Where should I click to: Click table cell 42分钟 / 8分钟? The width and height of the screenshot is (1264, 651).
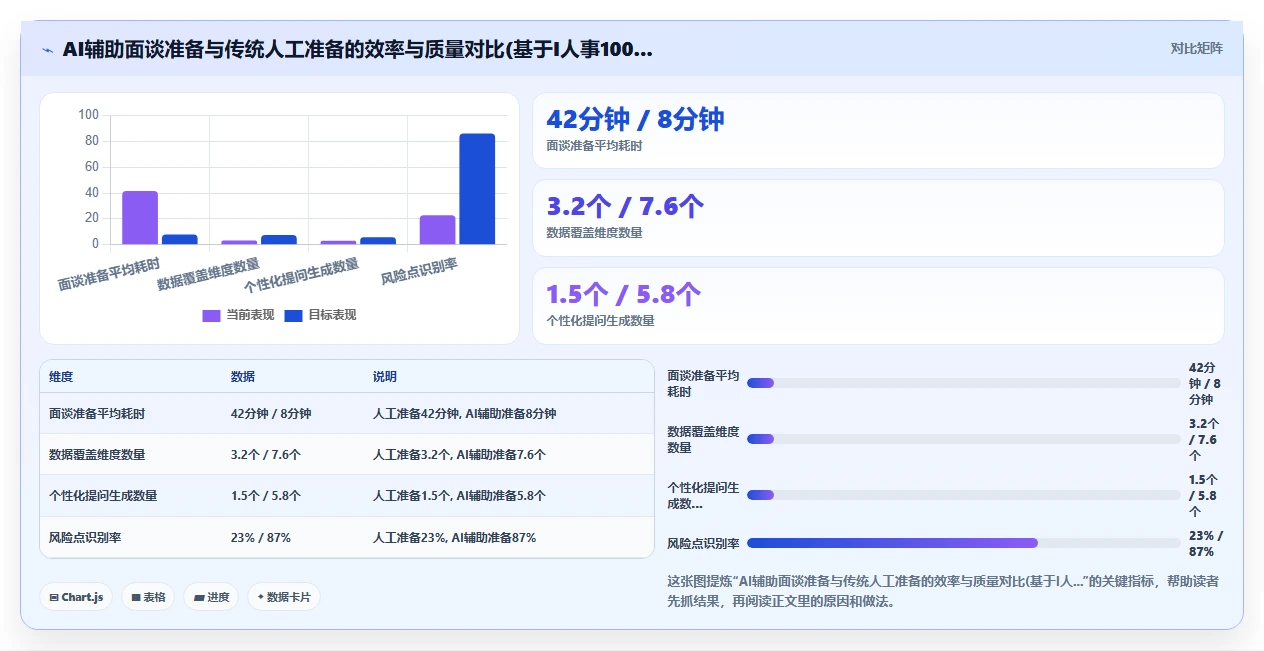(x=271, y=413)
